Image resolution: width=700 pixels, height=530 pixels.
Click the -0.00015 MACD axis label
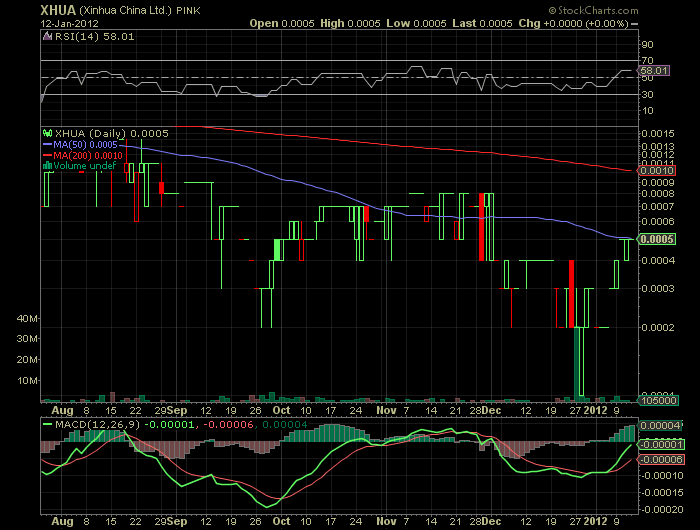point(662,492)
